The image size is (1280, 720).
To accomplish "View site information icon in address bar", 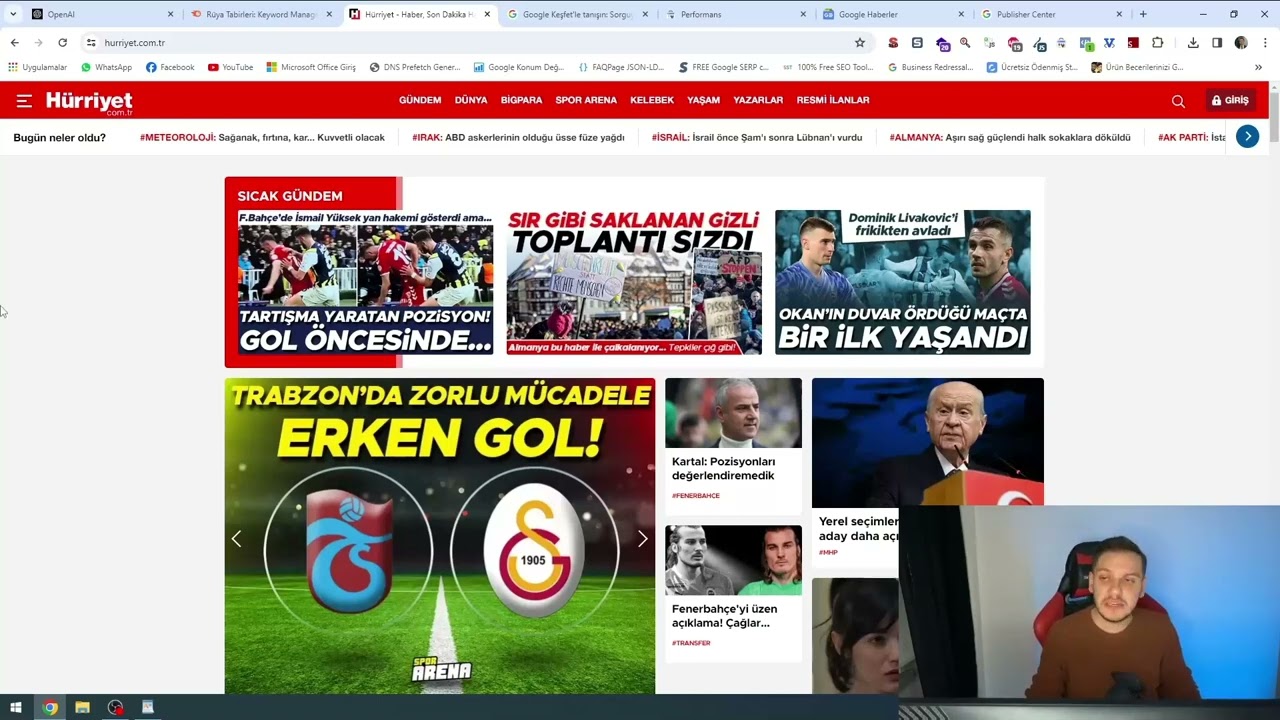I will pyautogui.click(x=91, y=43).
